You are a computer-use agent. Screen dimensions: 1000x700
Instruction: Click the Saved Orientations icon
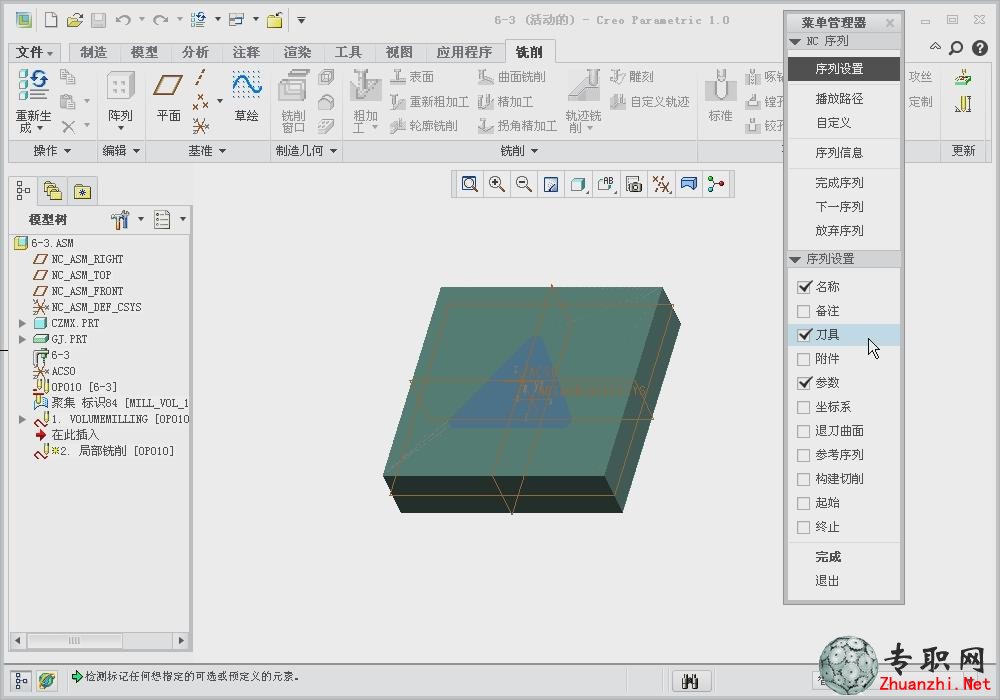[606, 185]
